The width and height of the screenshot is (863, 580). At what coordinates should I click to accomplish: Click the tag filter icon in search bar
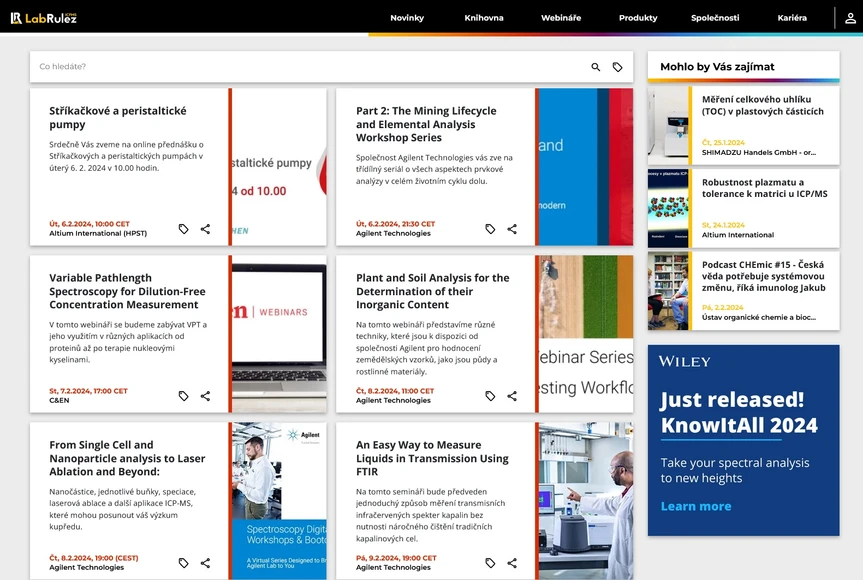tap(618, 67)
